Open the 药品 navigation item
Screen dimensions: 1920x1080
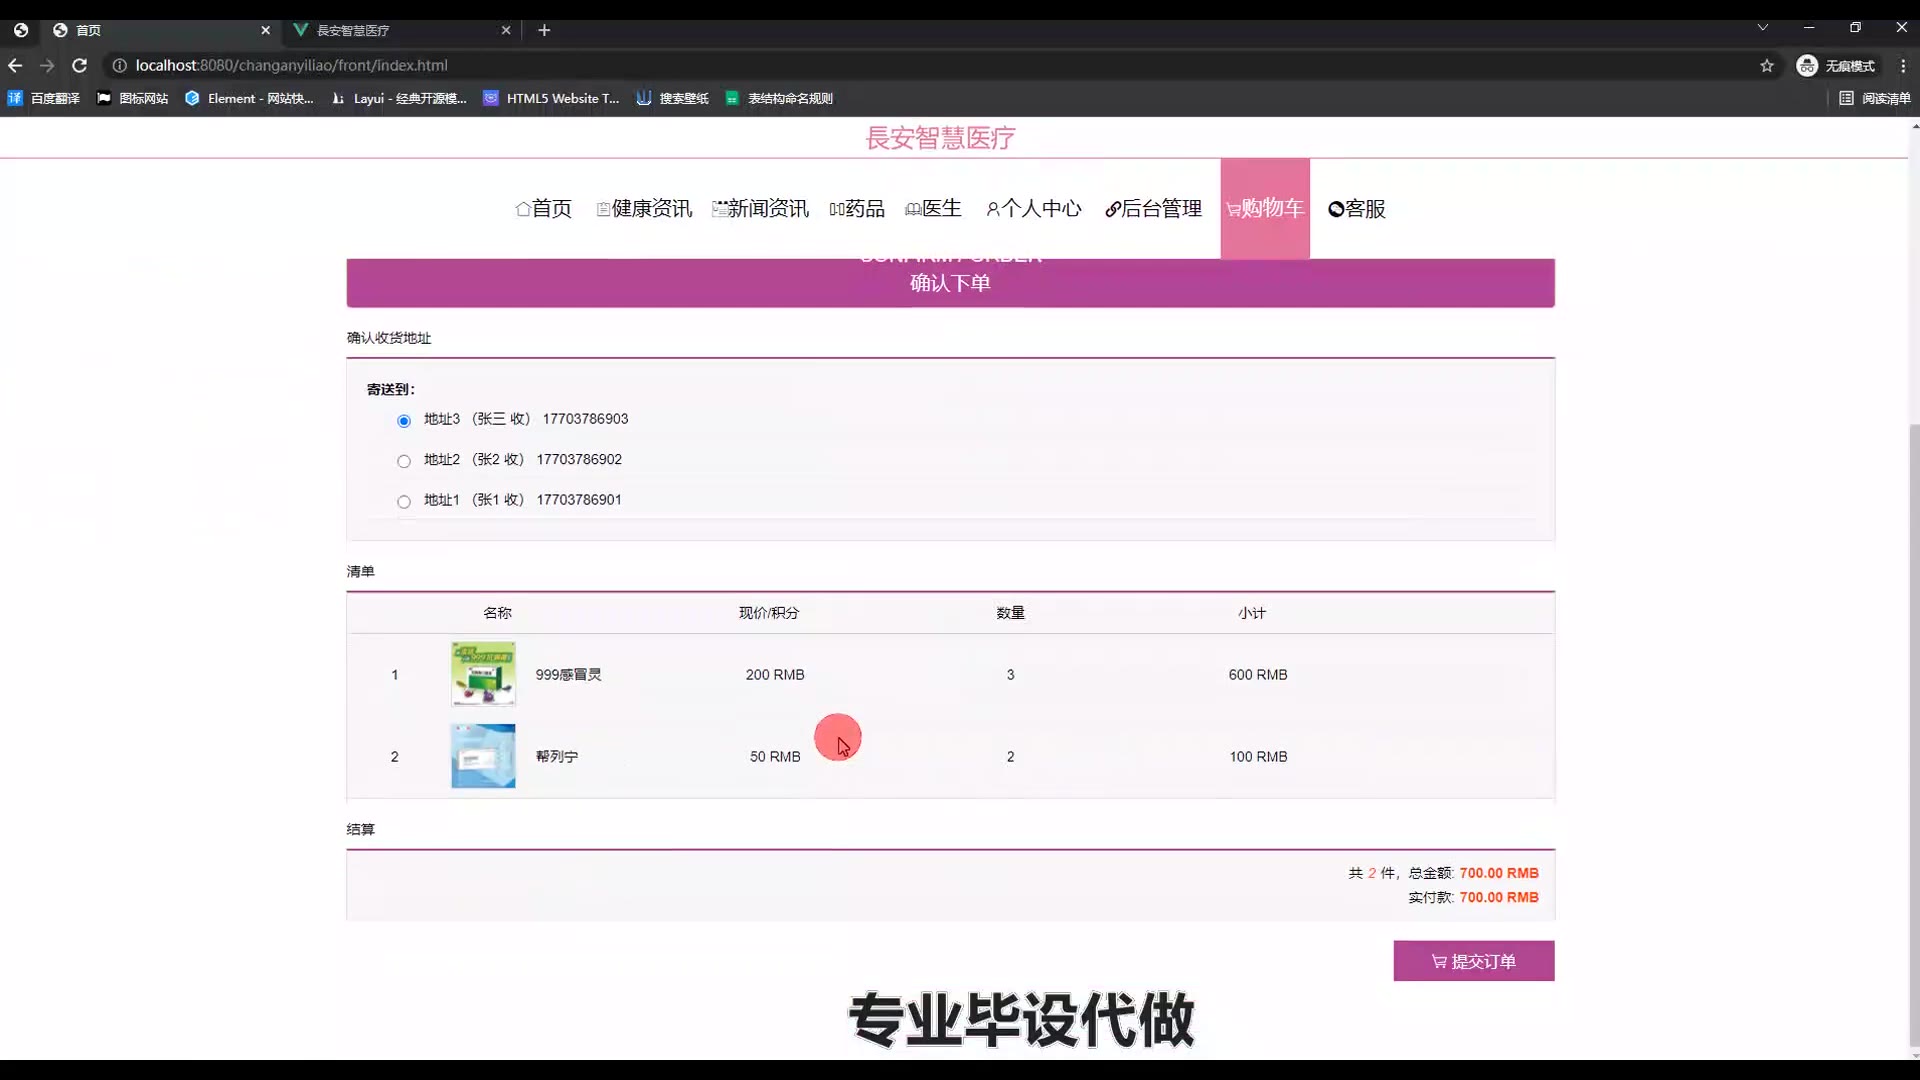(x=857, y=208)
